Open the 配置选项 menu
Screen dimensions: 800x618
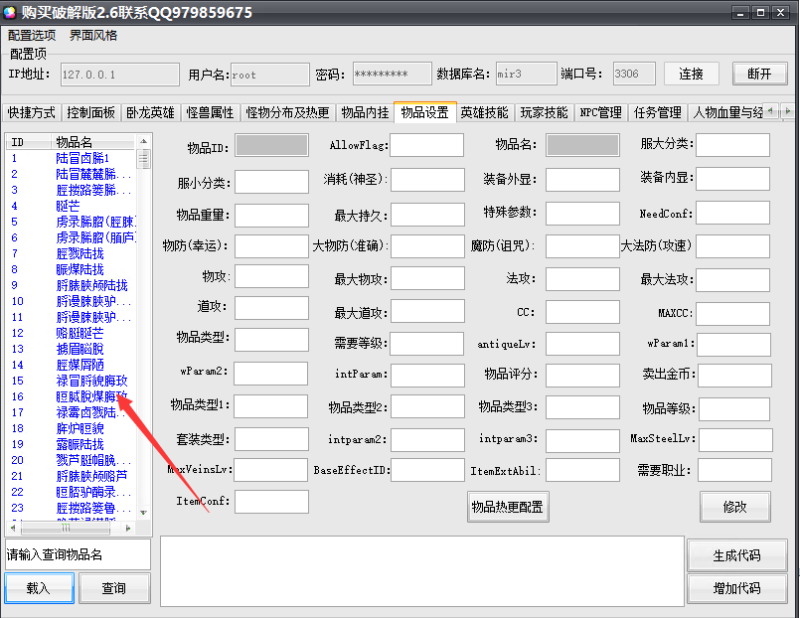click(x=30, y=35)
